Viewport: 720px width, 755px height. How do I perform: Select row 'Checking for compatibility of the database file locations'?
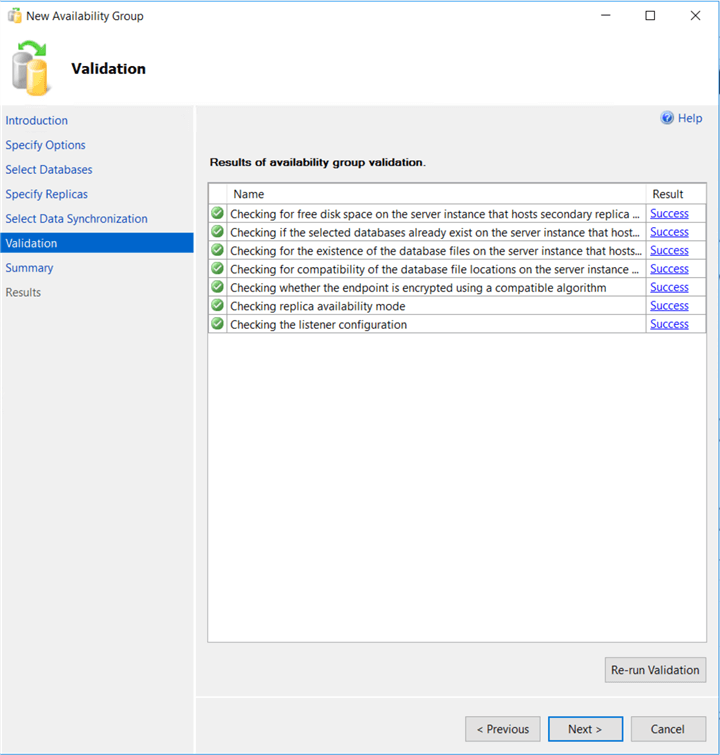coord(458,269)
